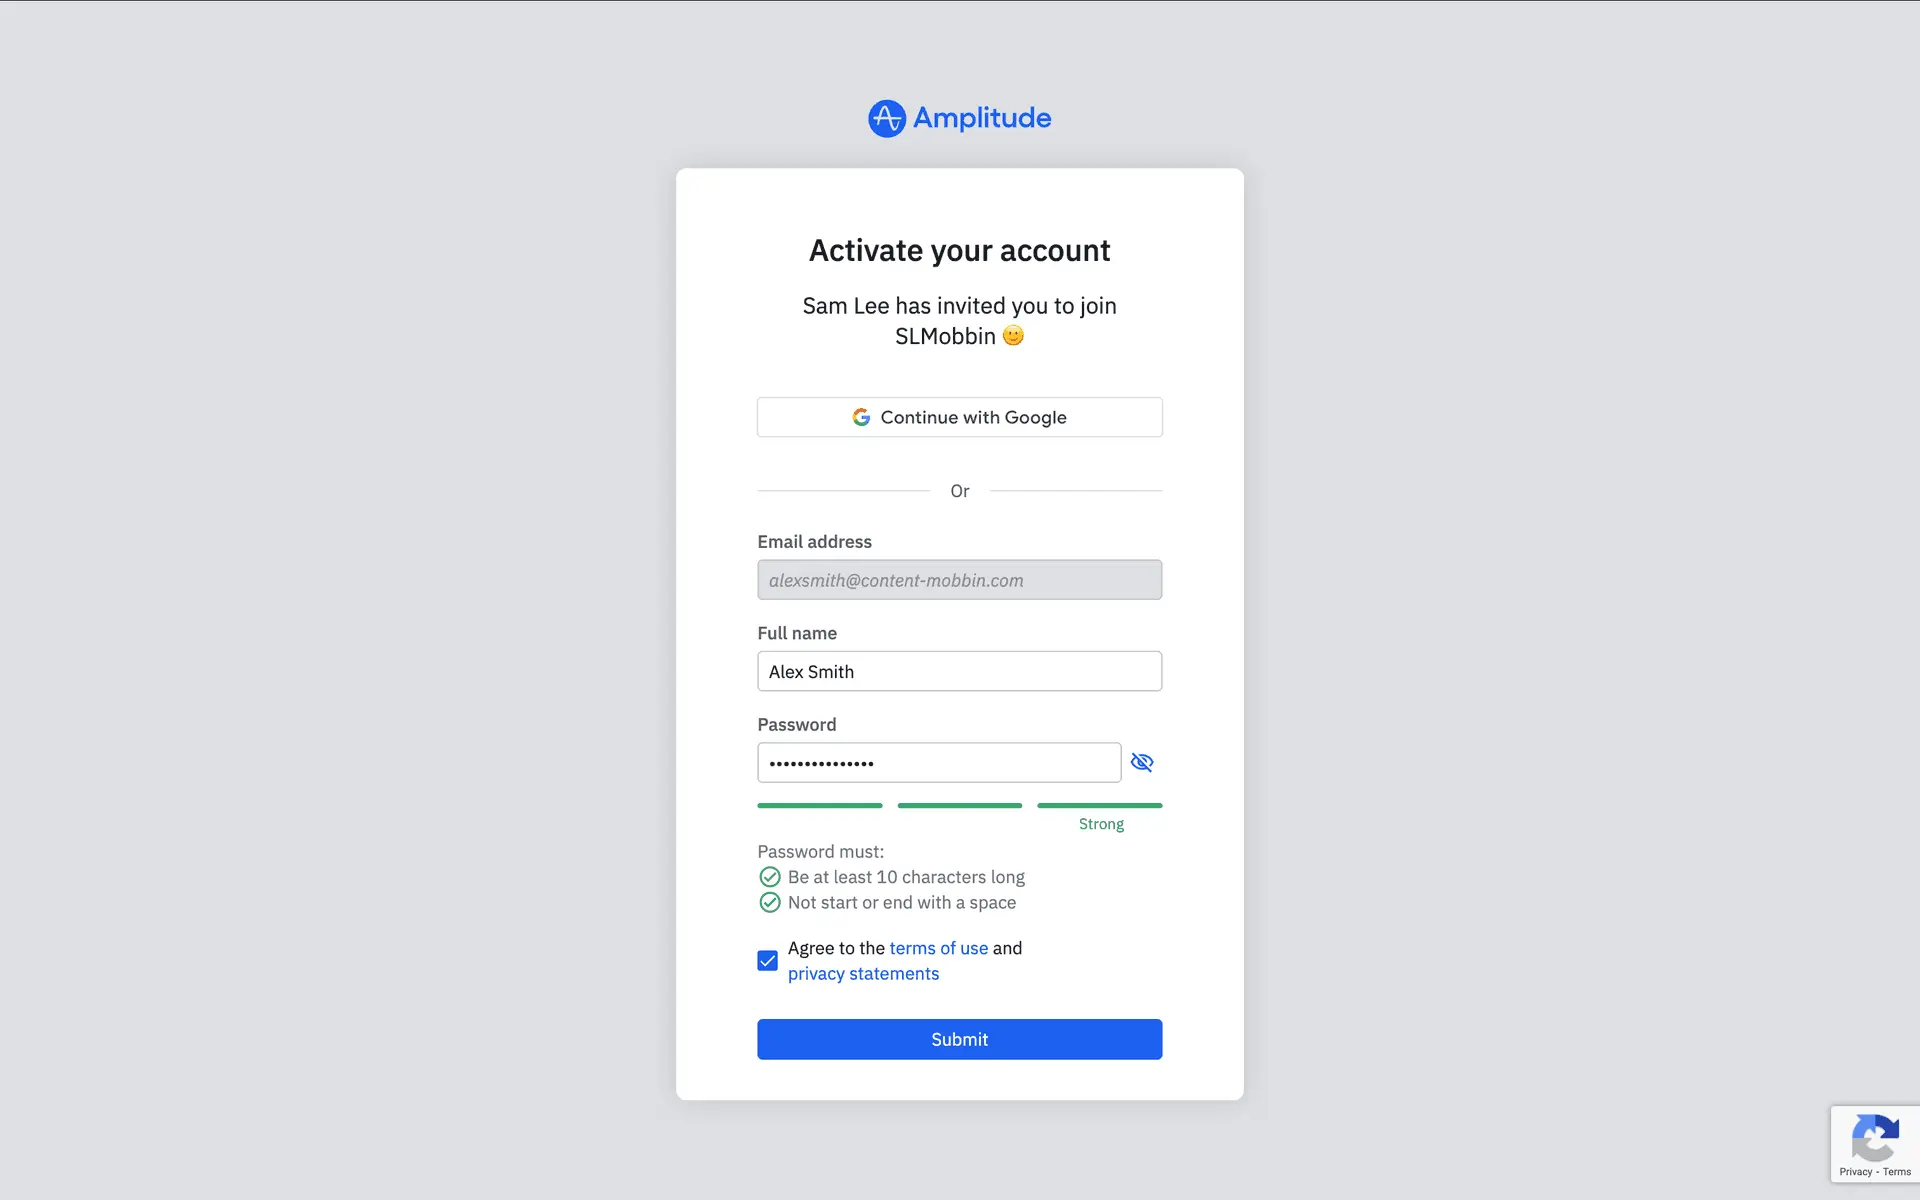
Task: Open the terms of use link
Action: click(x=938, y=948)
